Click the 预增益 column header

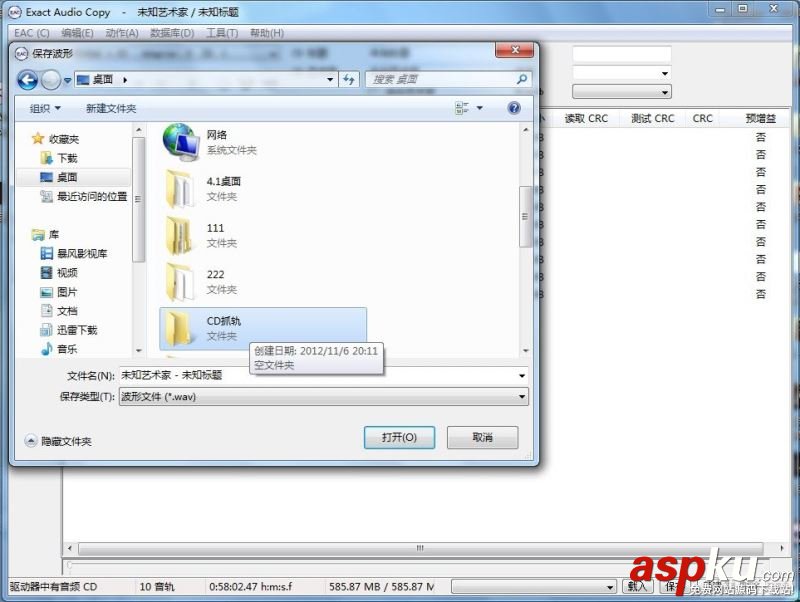pos(760,118)
